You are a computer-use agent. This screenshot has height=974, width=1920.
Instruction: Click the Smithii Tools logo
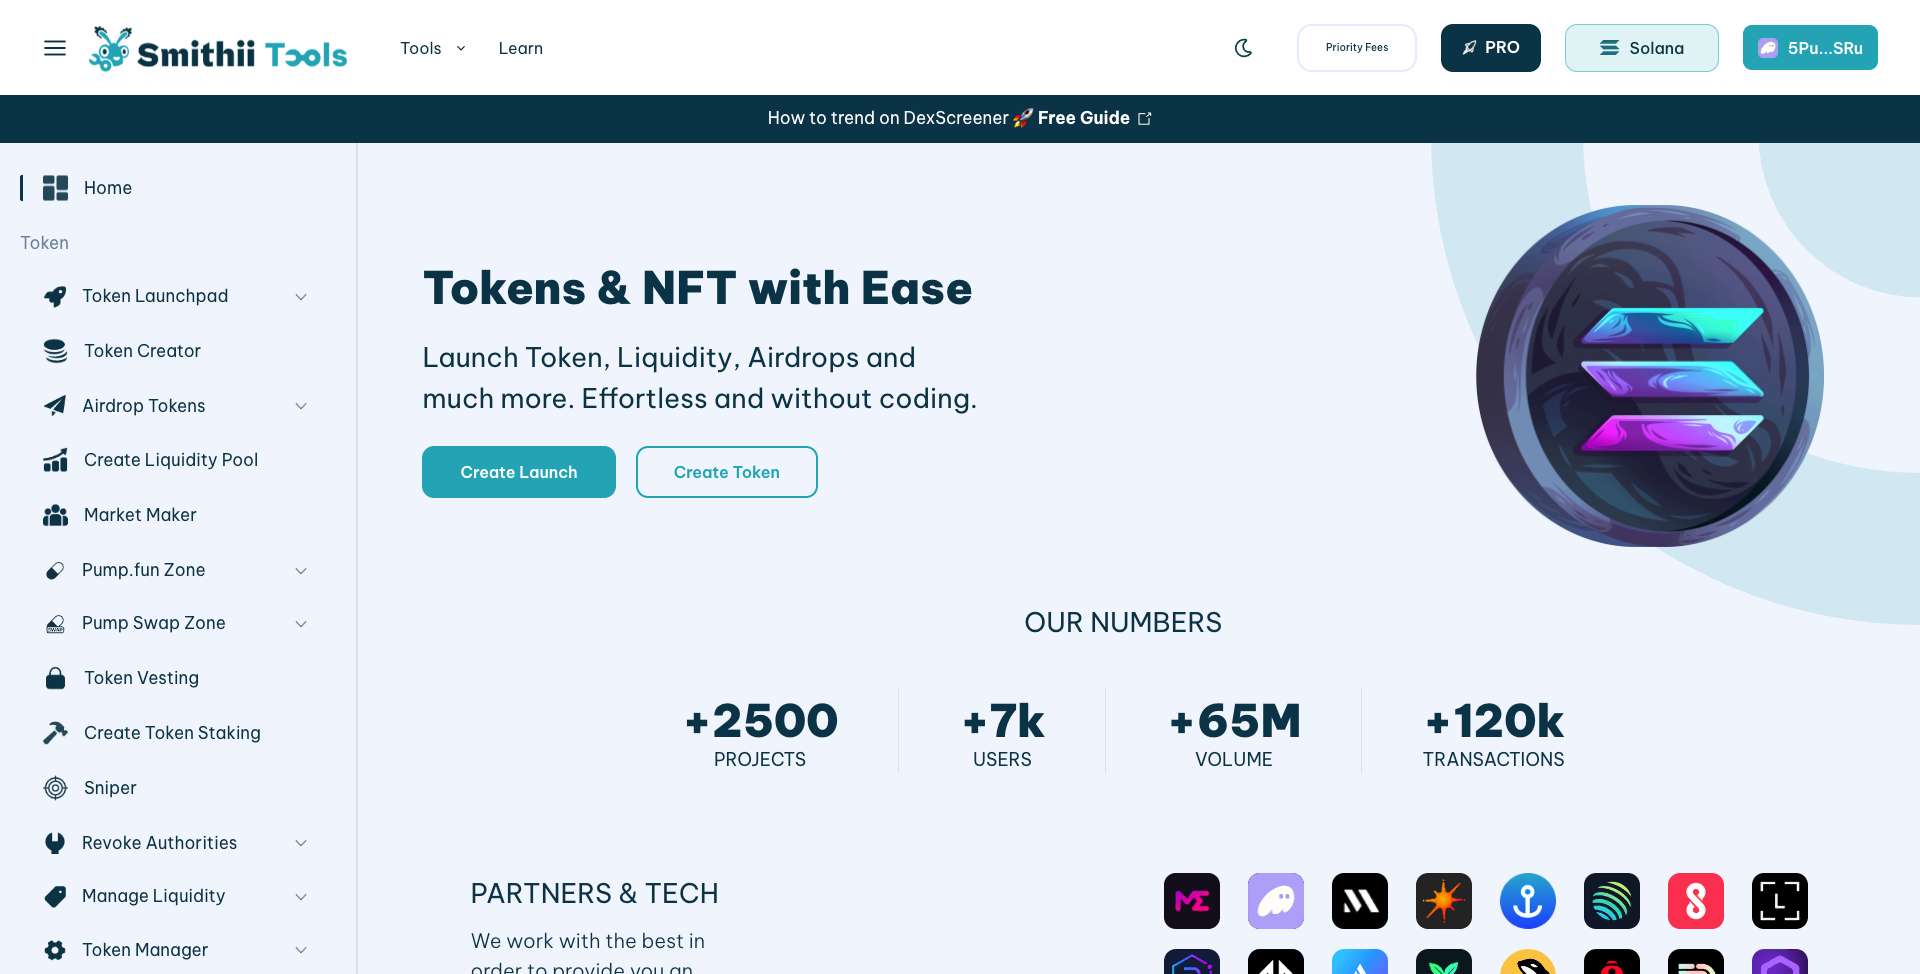tap(218, 49)
